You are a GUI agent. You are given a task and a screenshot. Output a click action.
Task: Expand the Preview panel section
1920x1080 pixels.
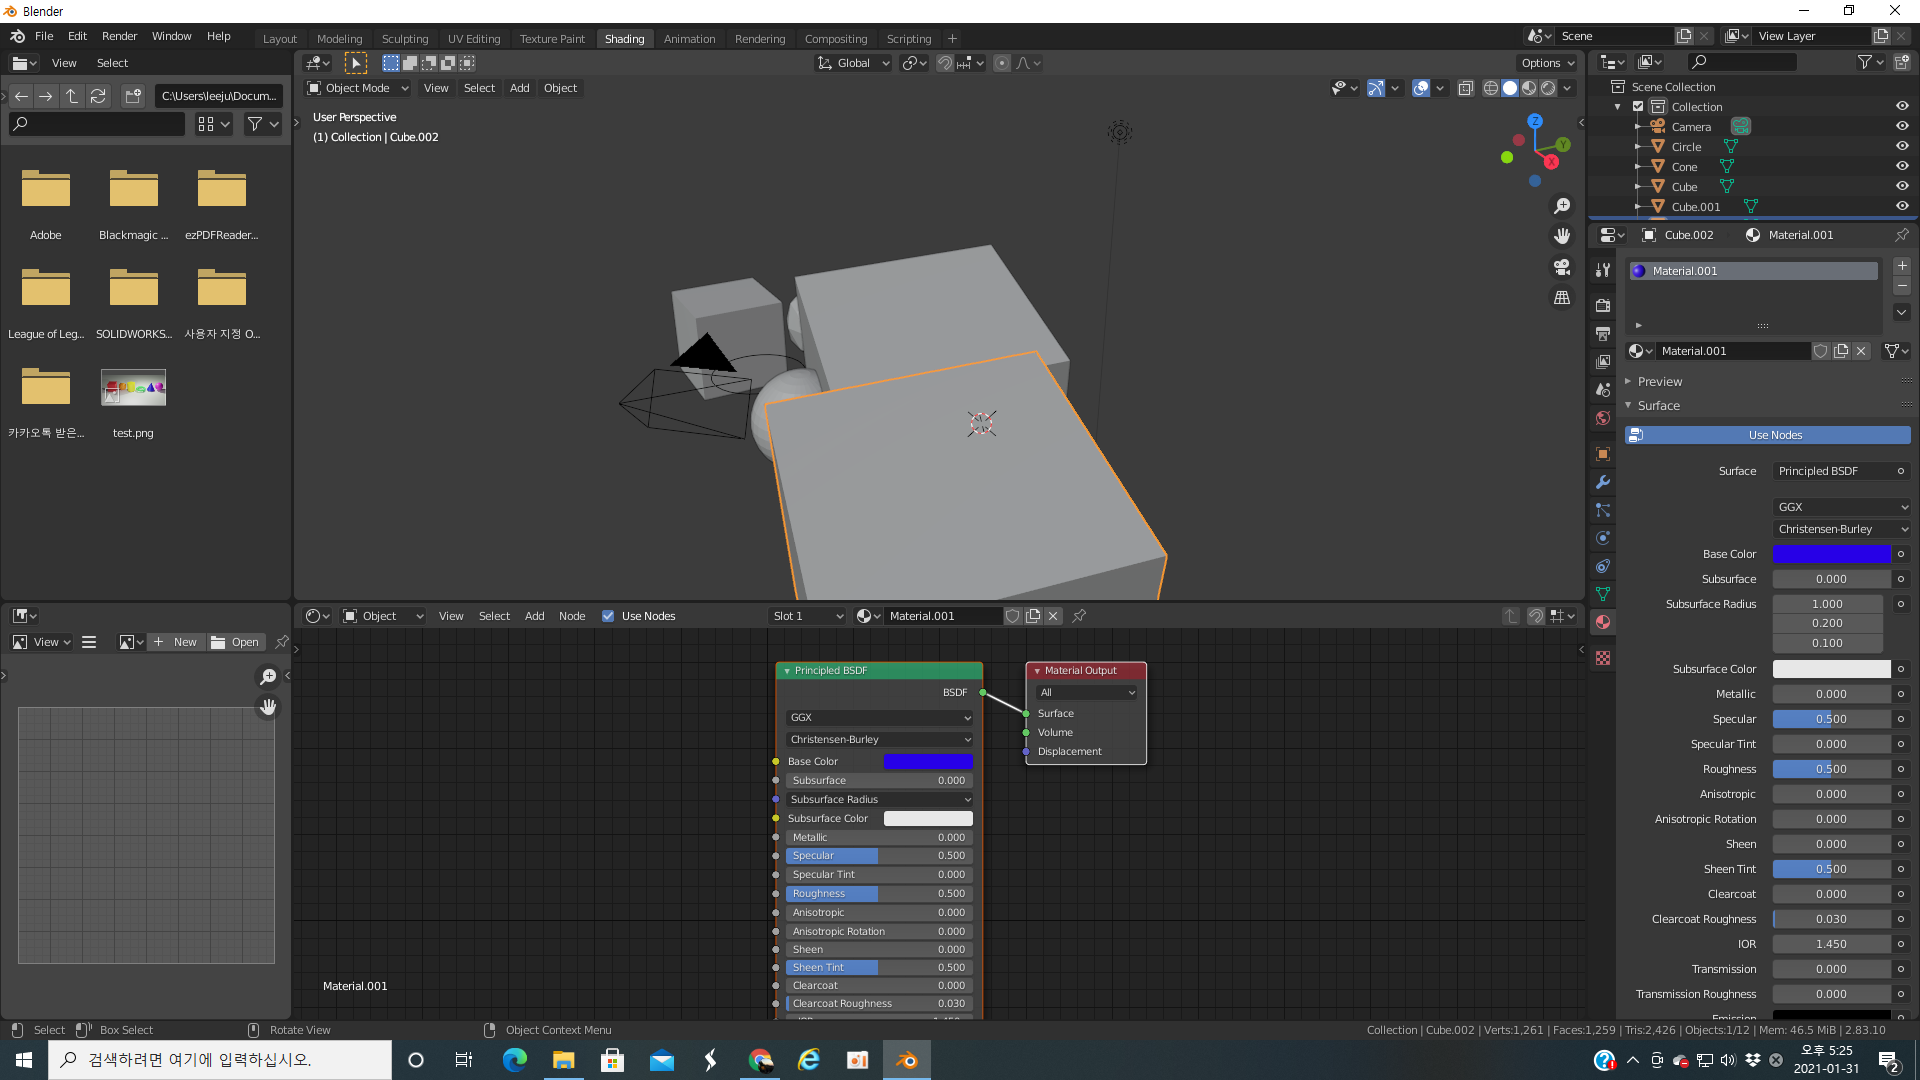tap(1660, 382)
